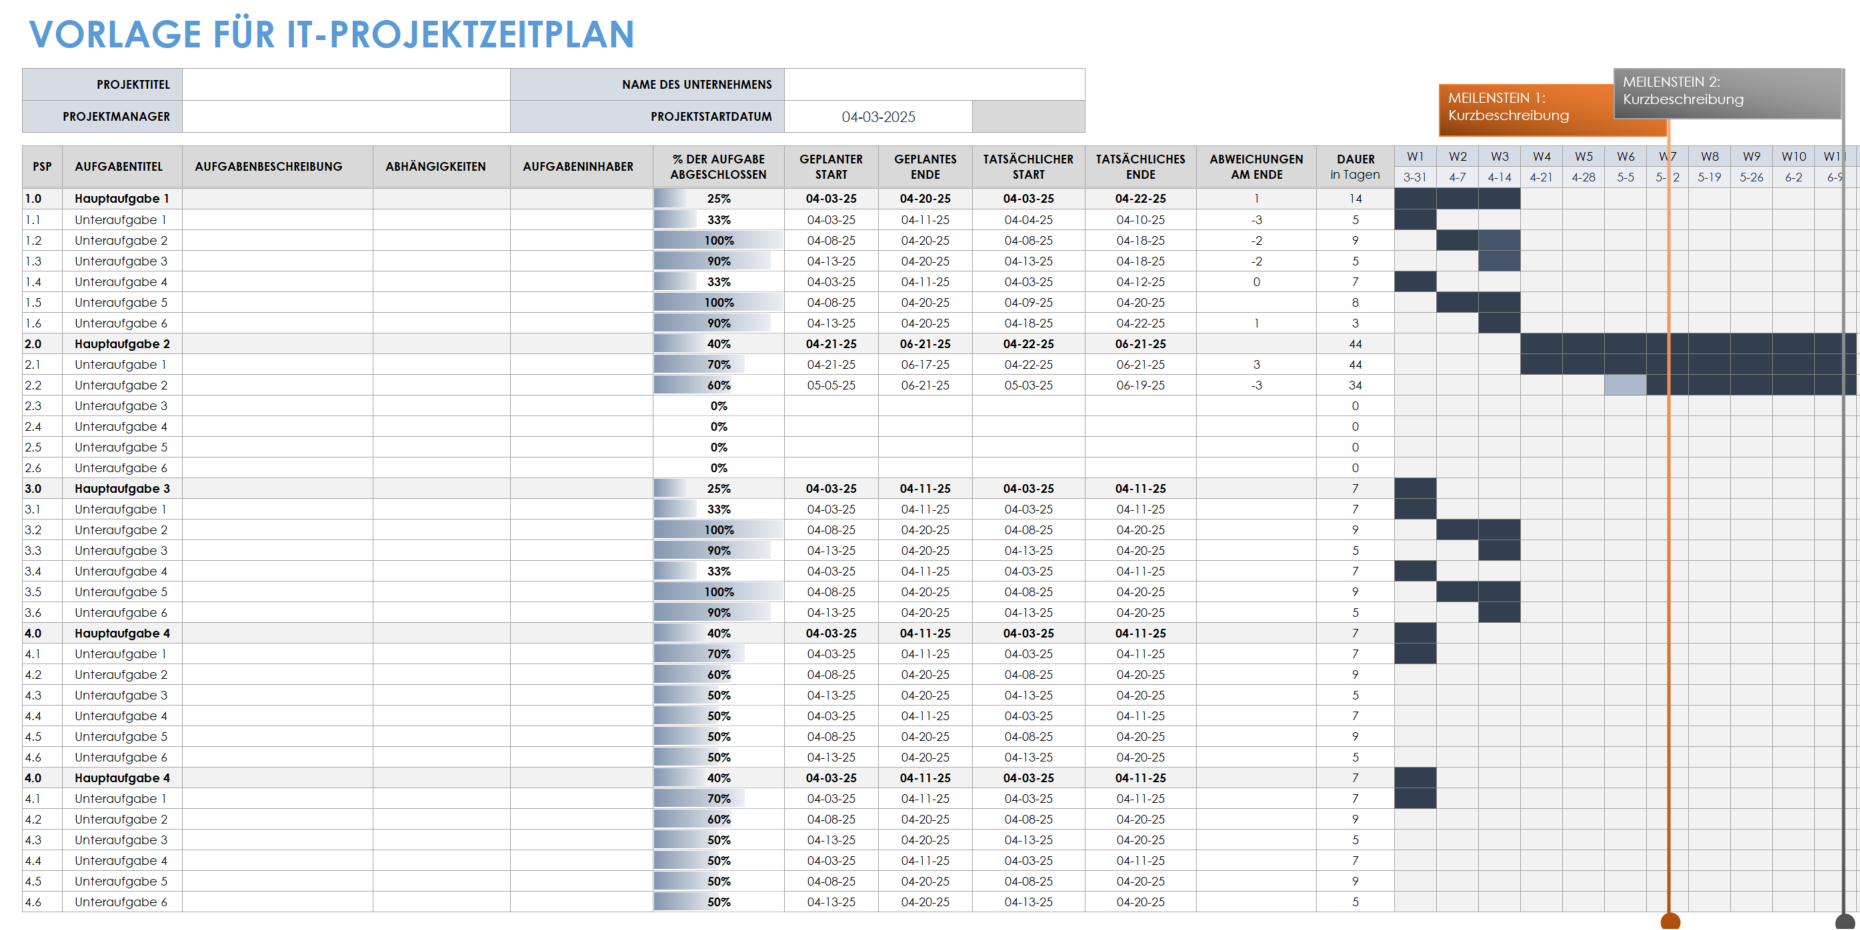Image resolution: width=1860 pixels, height=930 pixels.
Task: Click the W8 week header
Action: coord(1710,157)
